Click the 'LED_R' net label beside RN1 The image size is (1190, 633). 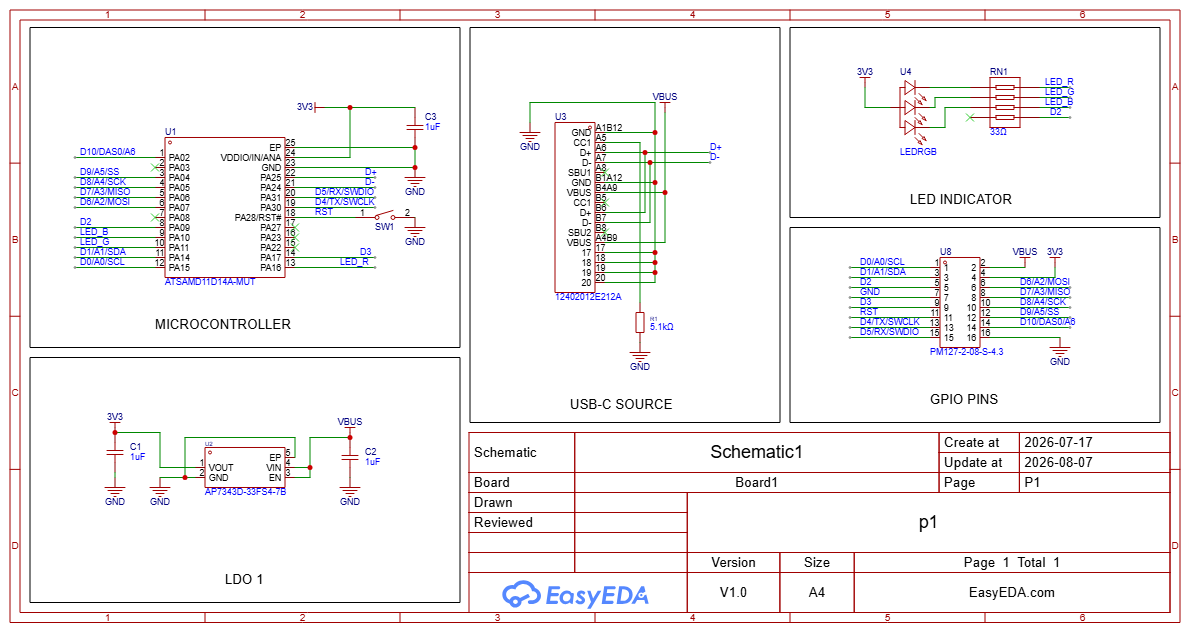[x=1059, y=82]
